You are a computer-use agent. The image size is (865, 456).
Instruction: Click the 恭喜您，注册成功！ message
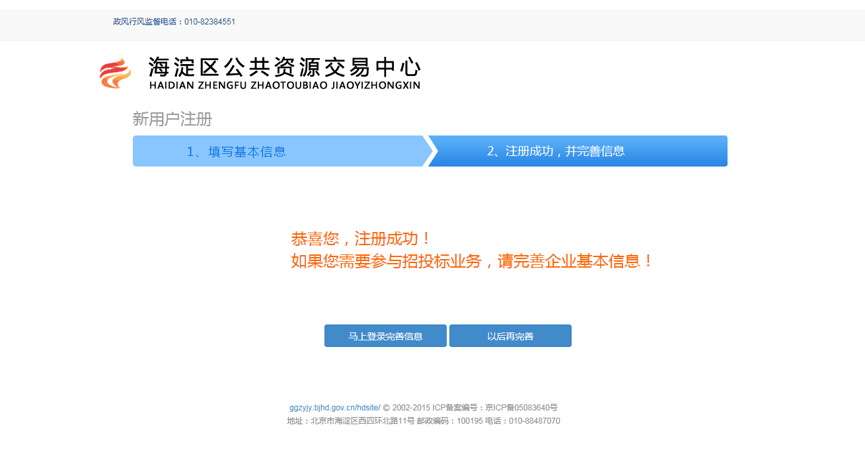[x=361, y=239]
